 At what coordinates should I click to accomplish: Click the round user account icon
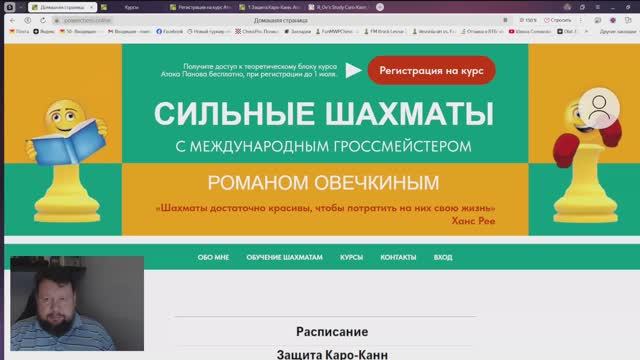pos(599,108)
